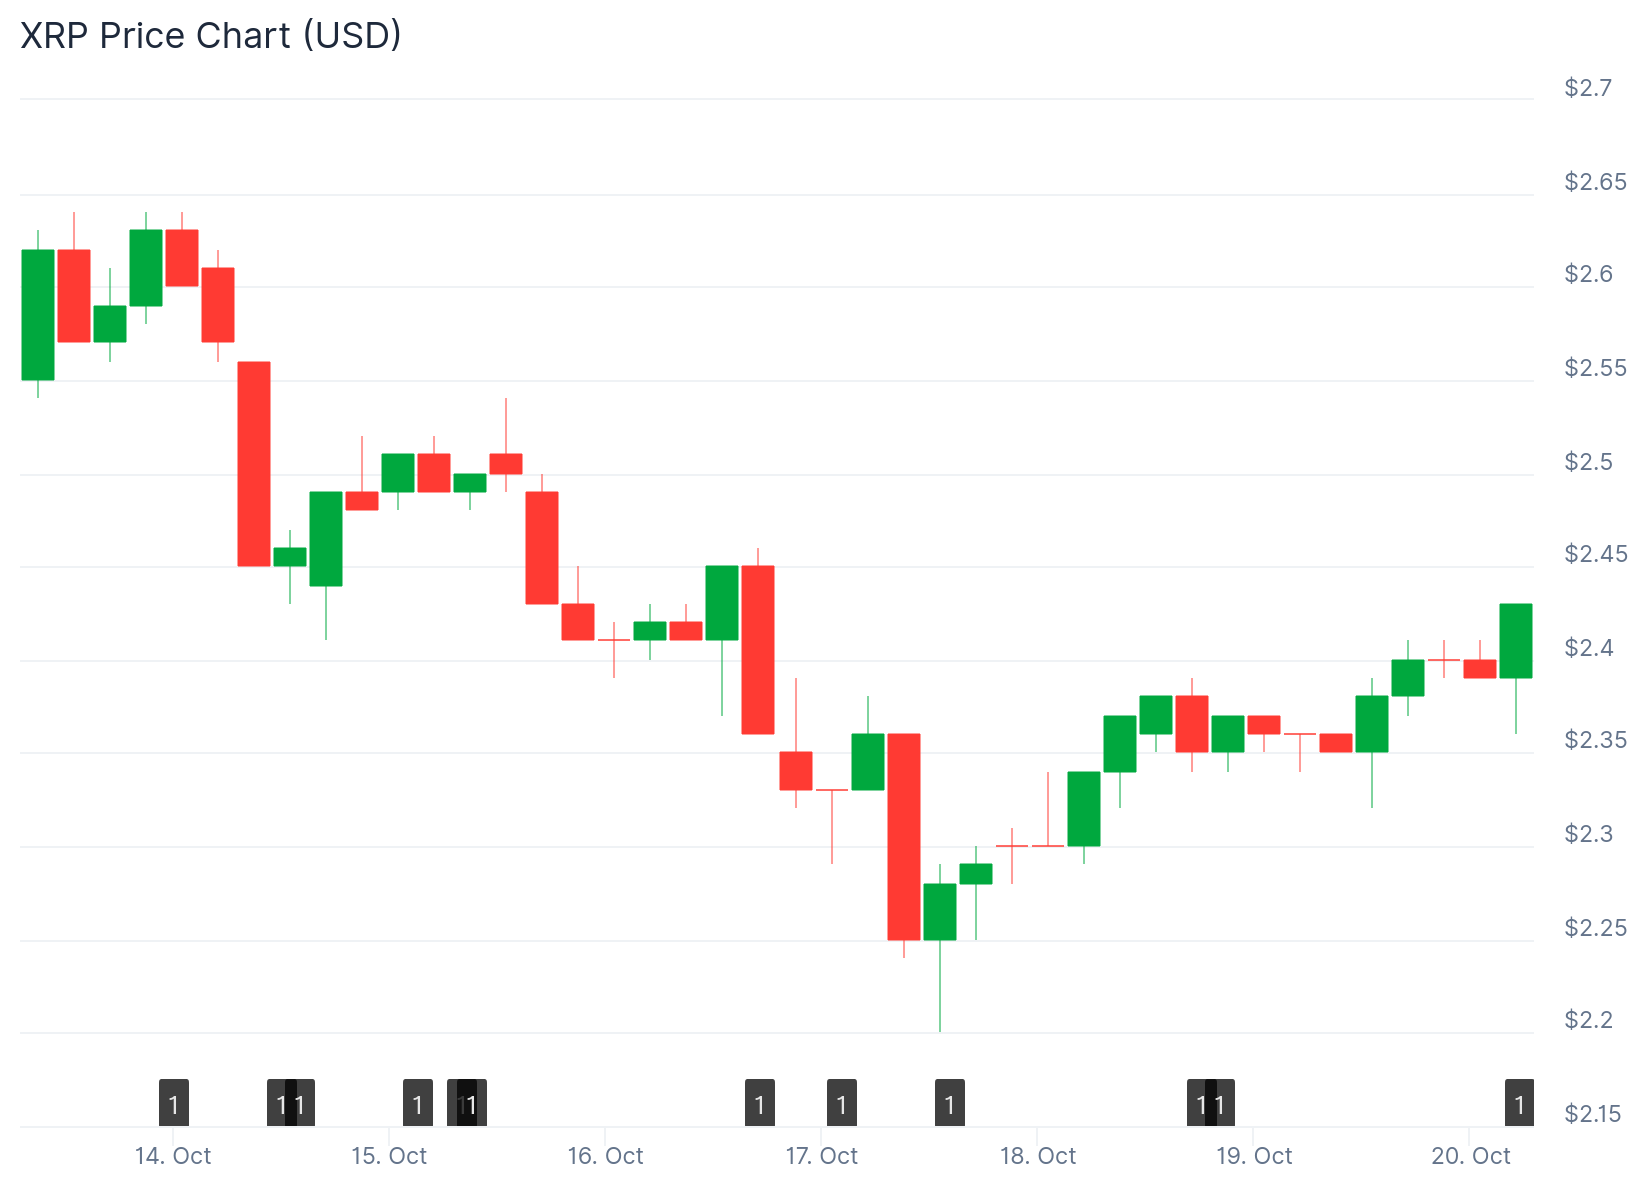The image size is (1644, 1200).
Task: Select the lone marker between 16. and 17. Oct
Action: 760,1103
